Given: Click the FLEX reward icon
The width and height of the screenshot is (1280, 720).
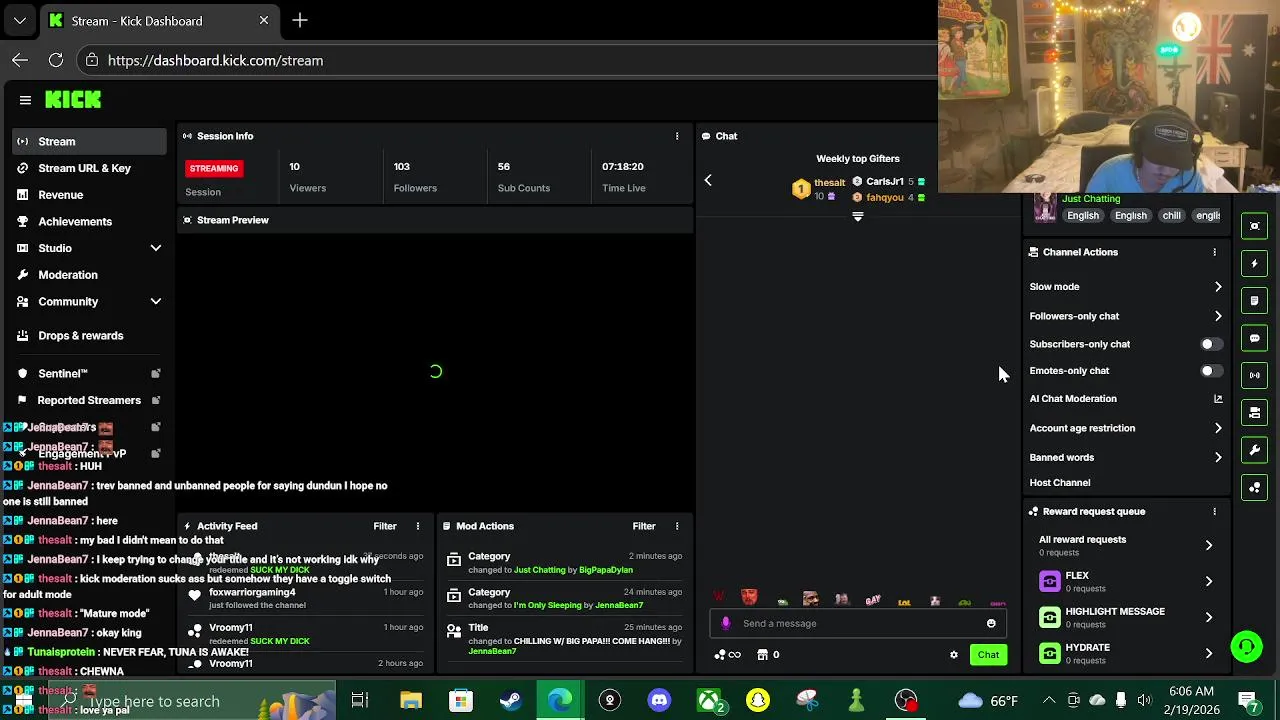Looking at the screenshot, I should 1049,581.
